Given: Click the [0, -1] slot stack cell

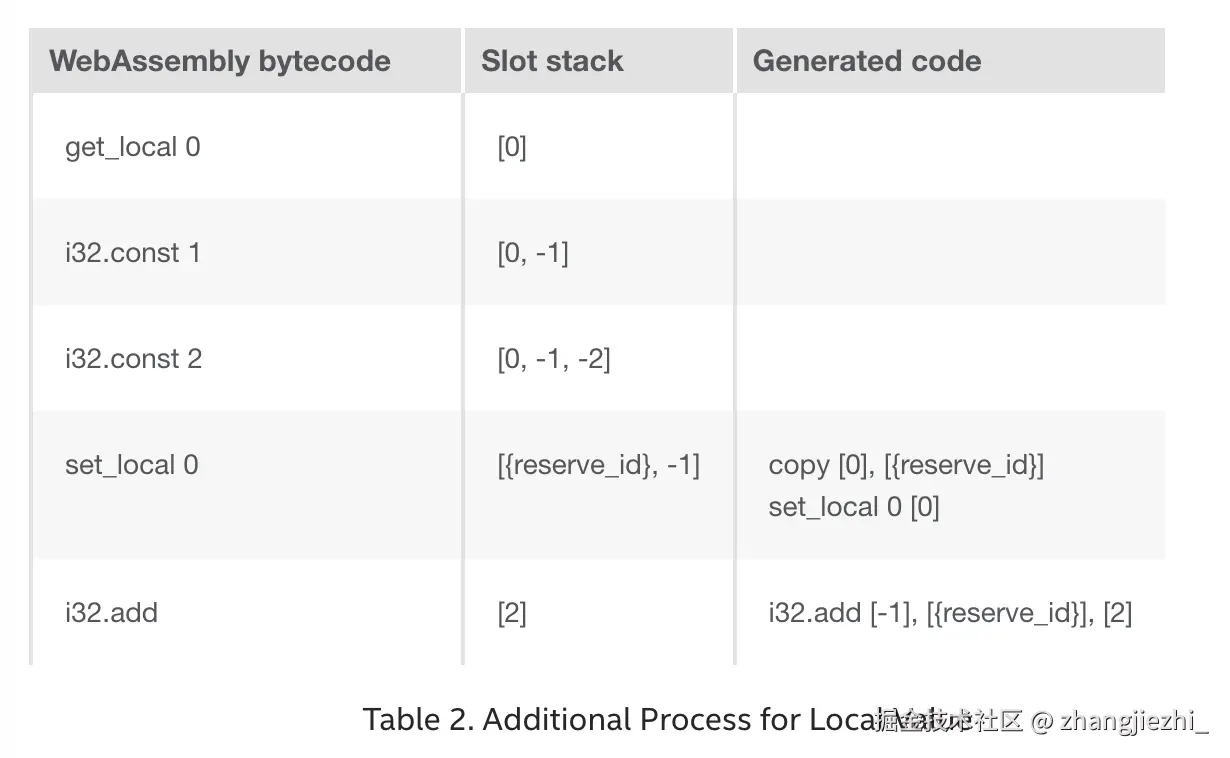Looking at the screenshot, I should (599, 252).
